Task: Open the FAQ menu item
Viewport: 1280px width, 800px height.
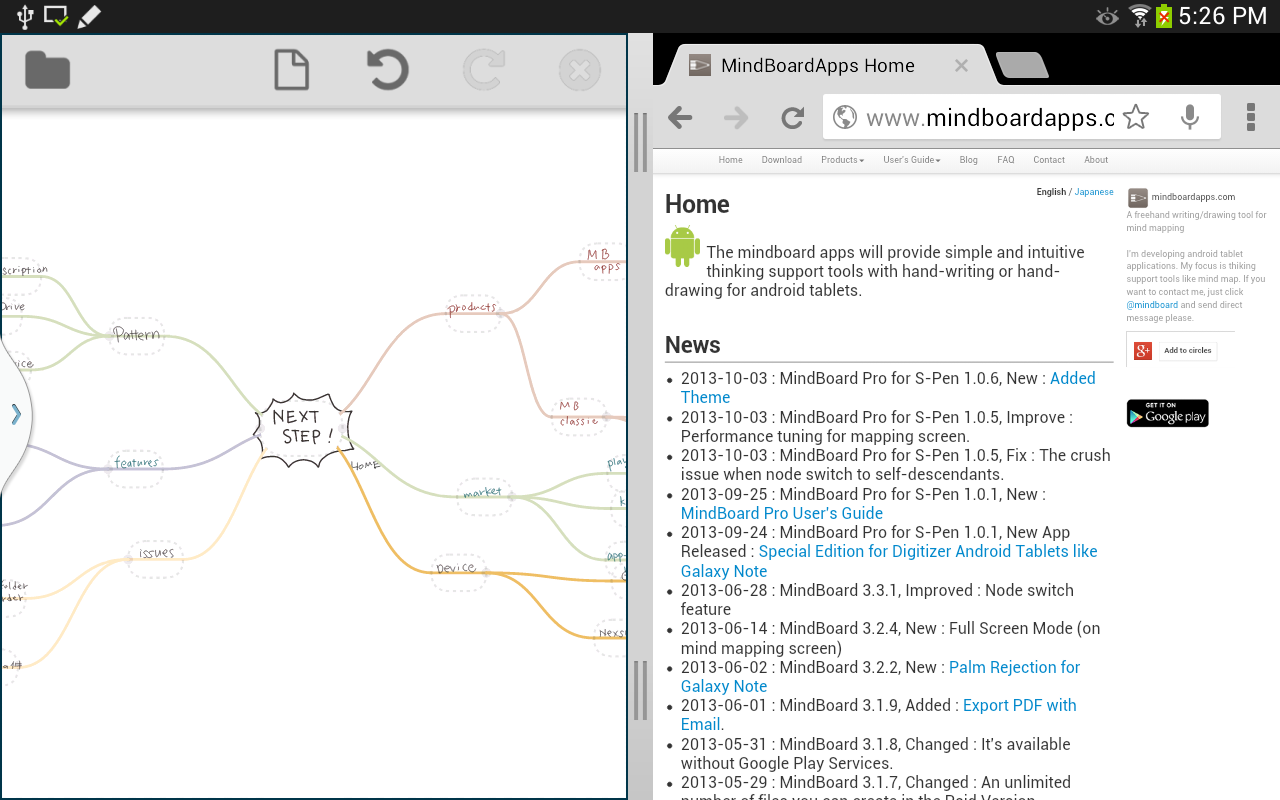Action: tap(1005, 160)
